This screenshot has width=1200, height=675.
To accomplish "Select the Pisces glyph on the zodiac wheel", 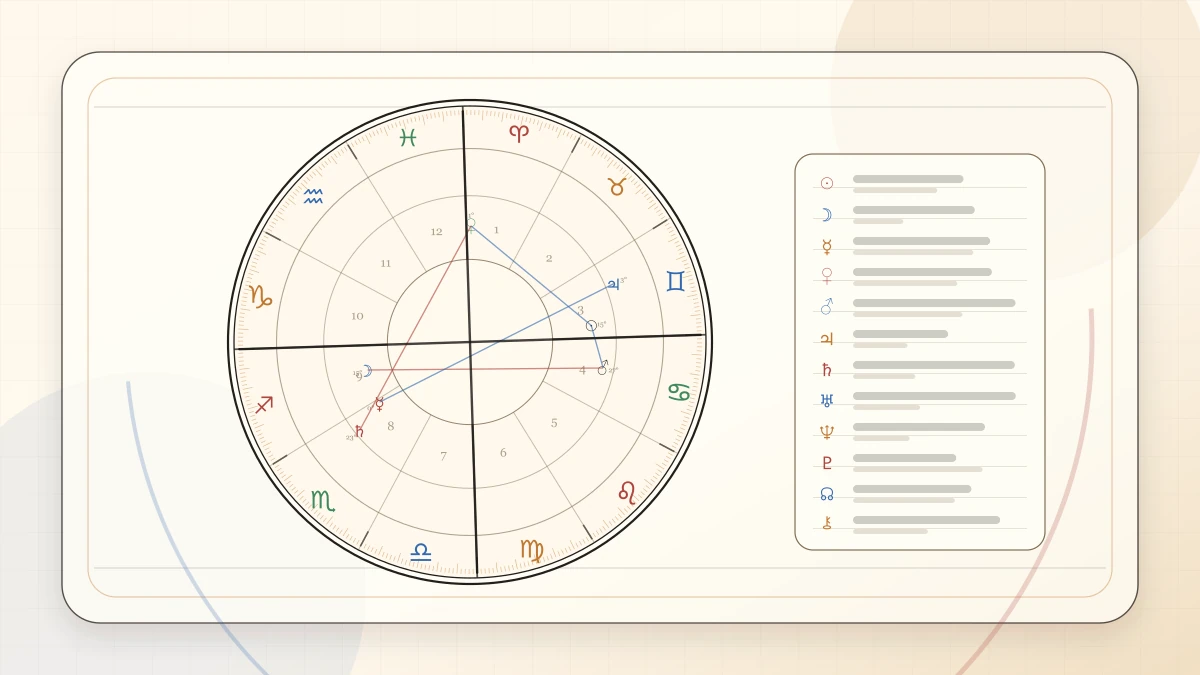I will (408, 138).
